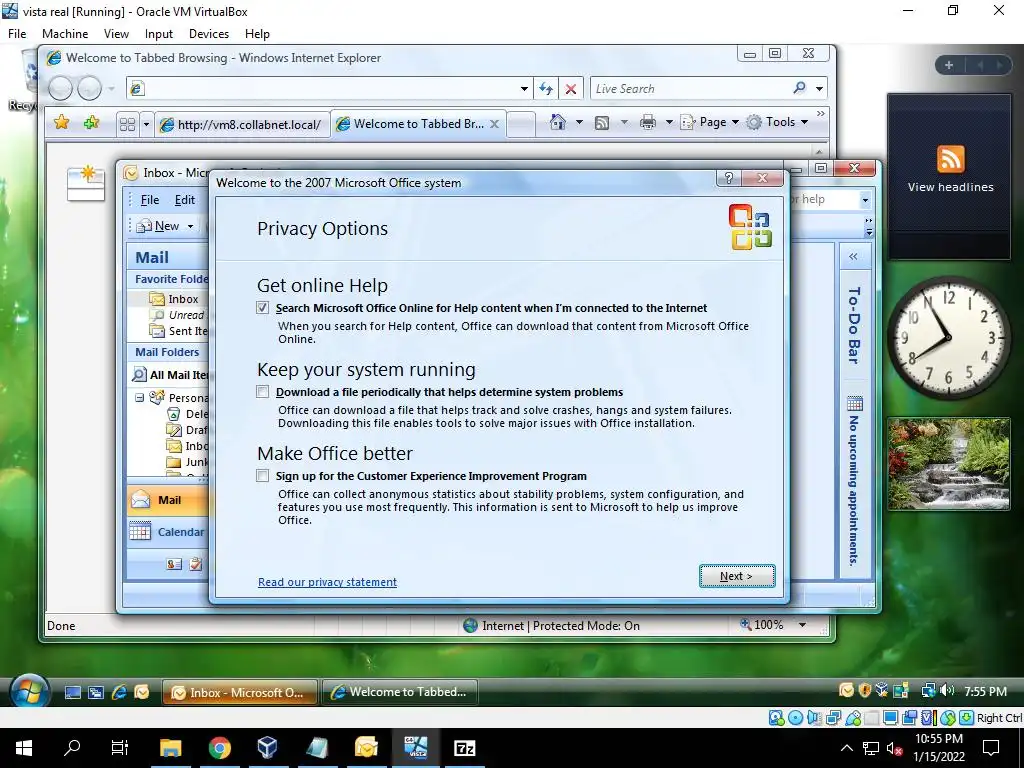Switch to the vm8.collabnet.local tab
1024x768 pixels.
242,124
